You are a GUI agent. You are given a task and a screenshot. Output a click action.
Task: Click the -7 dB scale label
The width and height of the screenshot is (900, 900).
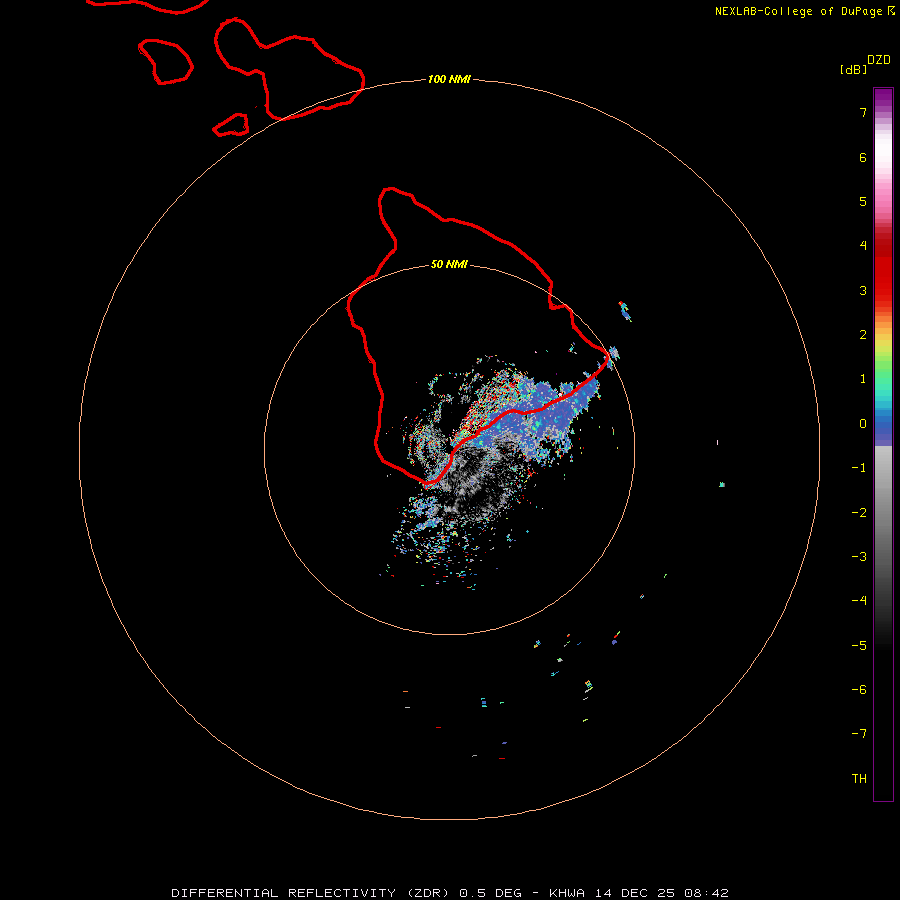pos(859,734)
